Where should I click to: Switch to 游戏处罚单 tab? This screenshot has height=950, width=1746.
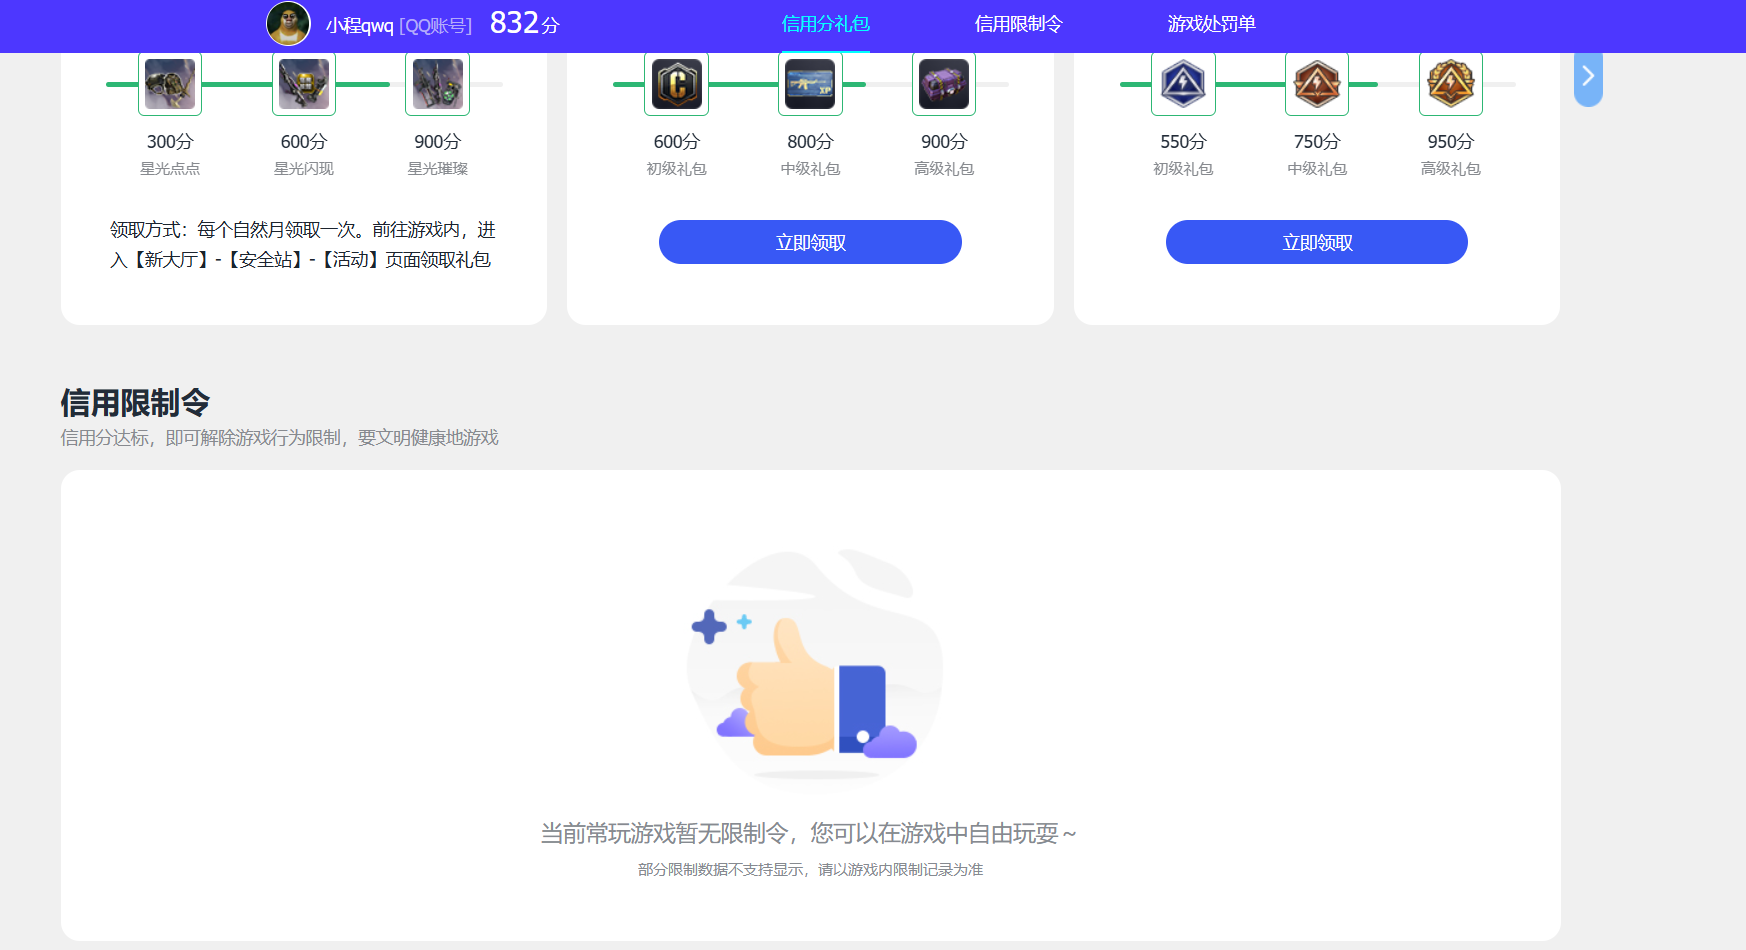pyautogui.click(x=1211, y=24)
